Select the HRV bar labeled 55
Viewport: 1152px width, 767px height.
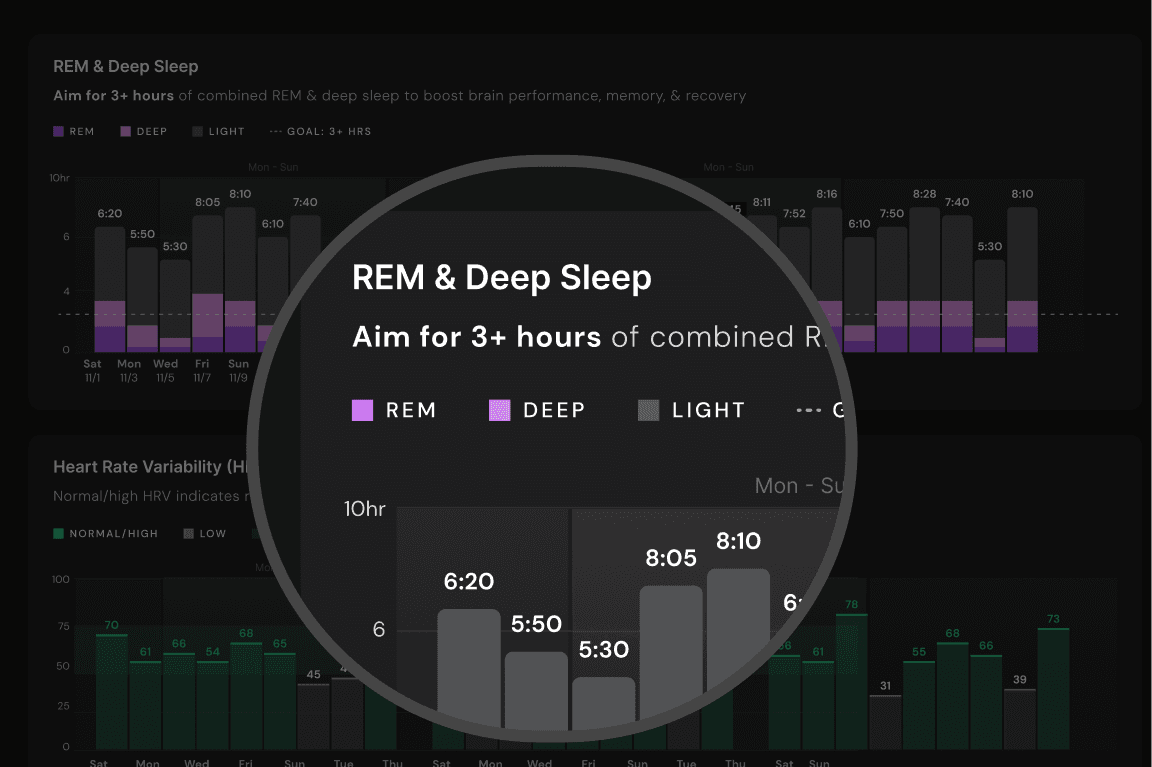[x=919, y=705]
